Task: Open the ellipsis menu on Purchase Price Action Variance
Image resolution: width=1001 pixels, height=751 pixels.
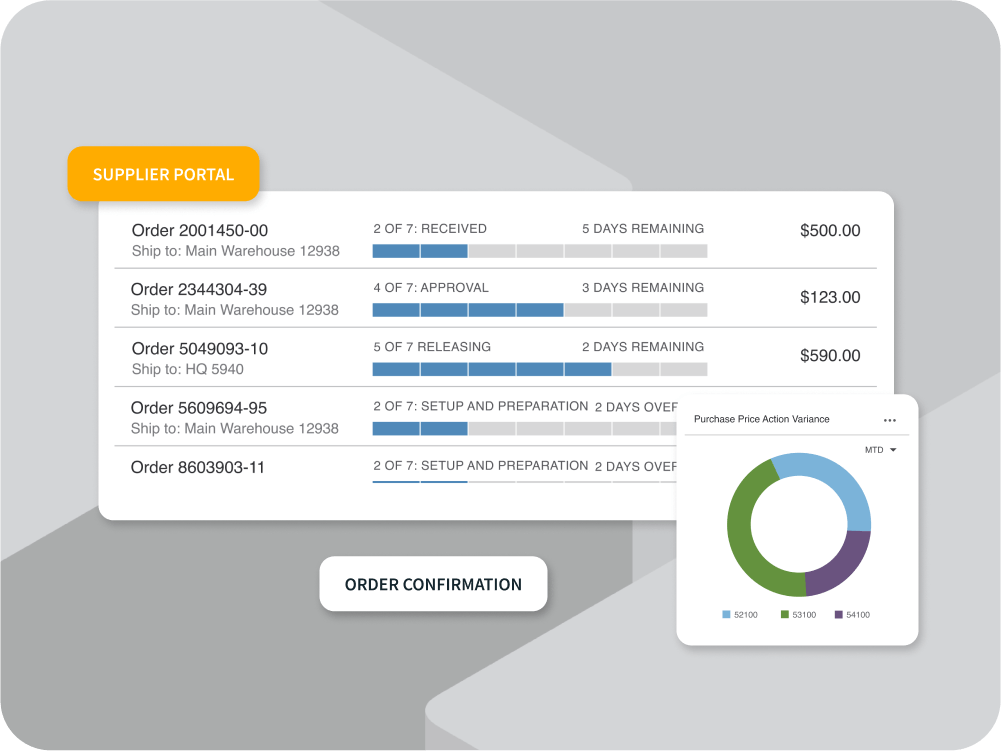Action: coord(891,420)
